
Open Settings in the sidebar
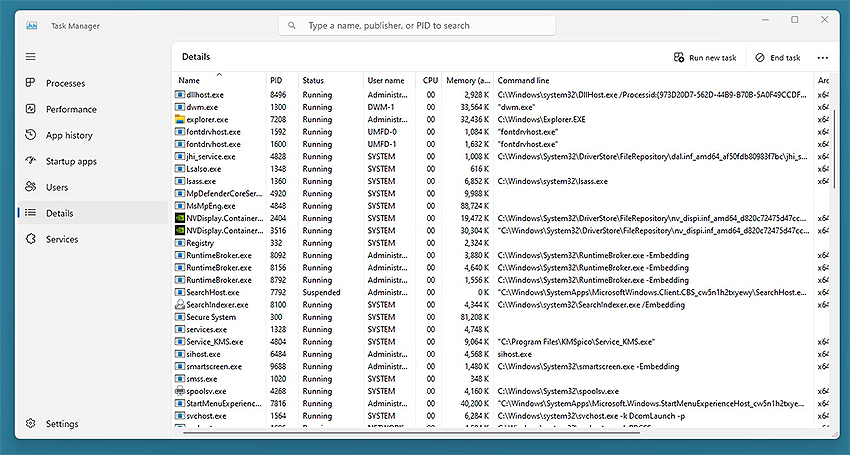pos(93,424)
